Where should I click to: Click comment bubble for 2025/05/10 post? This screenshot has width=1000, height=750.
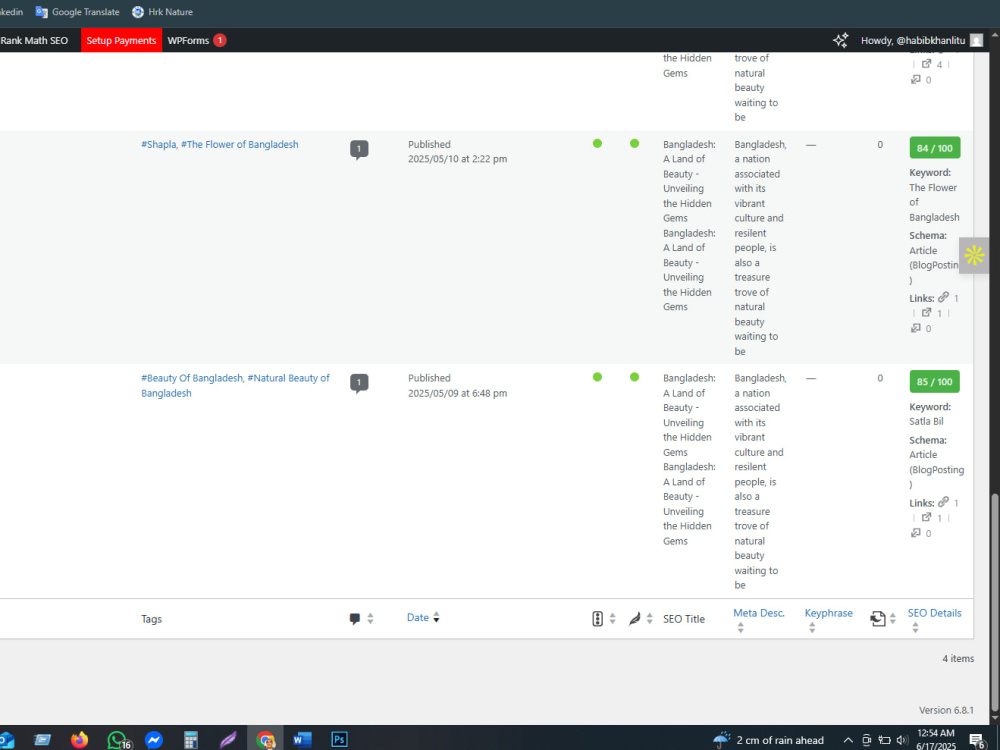pos(359,149)
